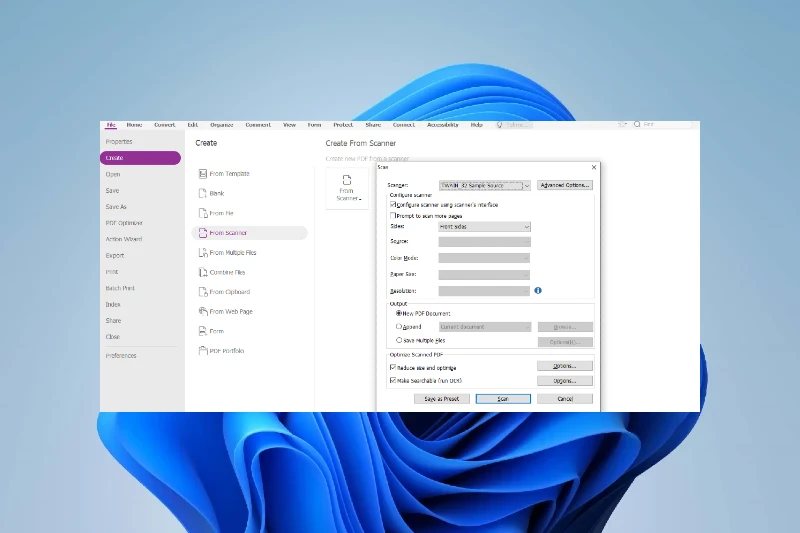The image size is (800, 533).
Task: Open the Resolution dropdown
Action: pos(484,291)
